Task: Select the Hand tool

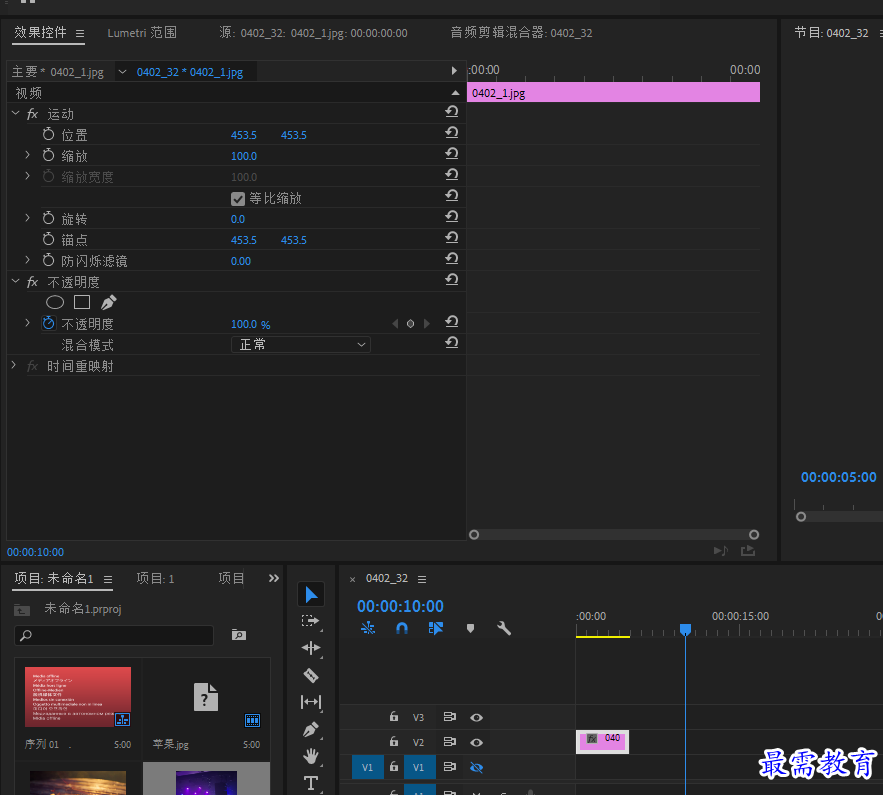Action: pyautogui.click(x=311, y=756)
